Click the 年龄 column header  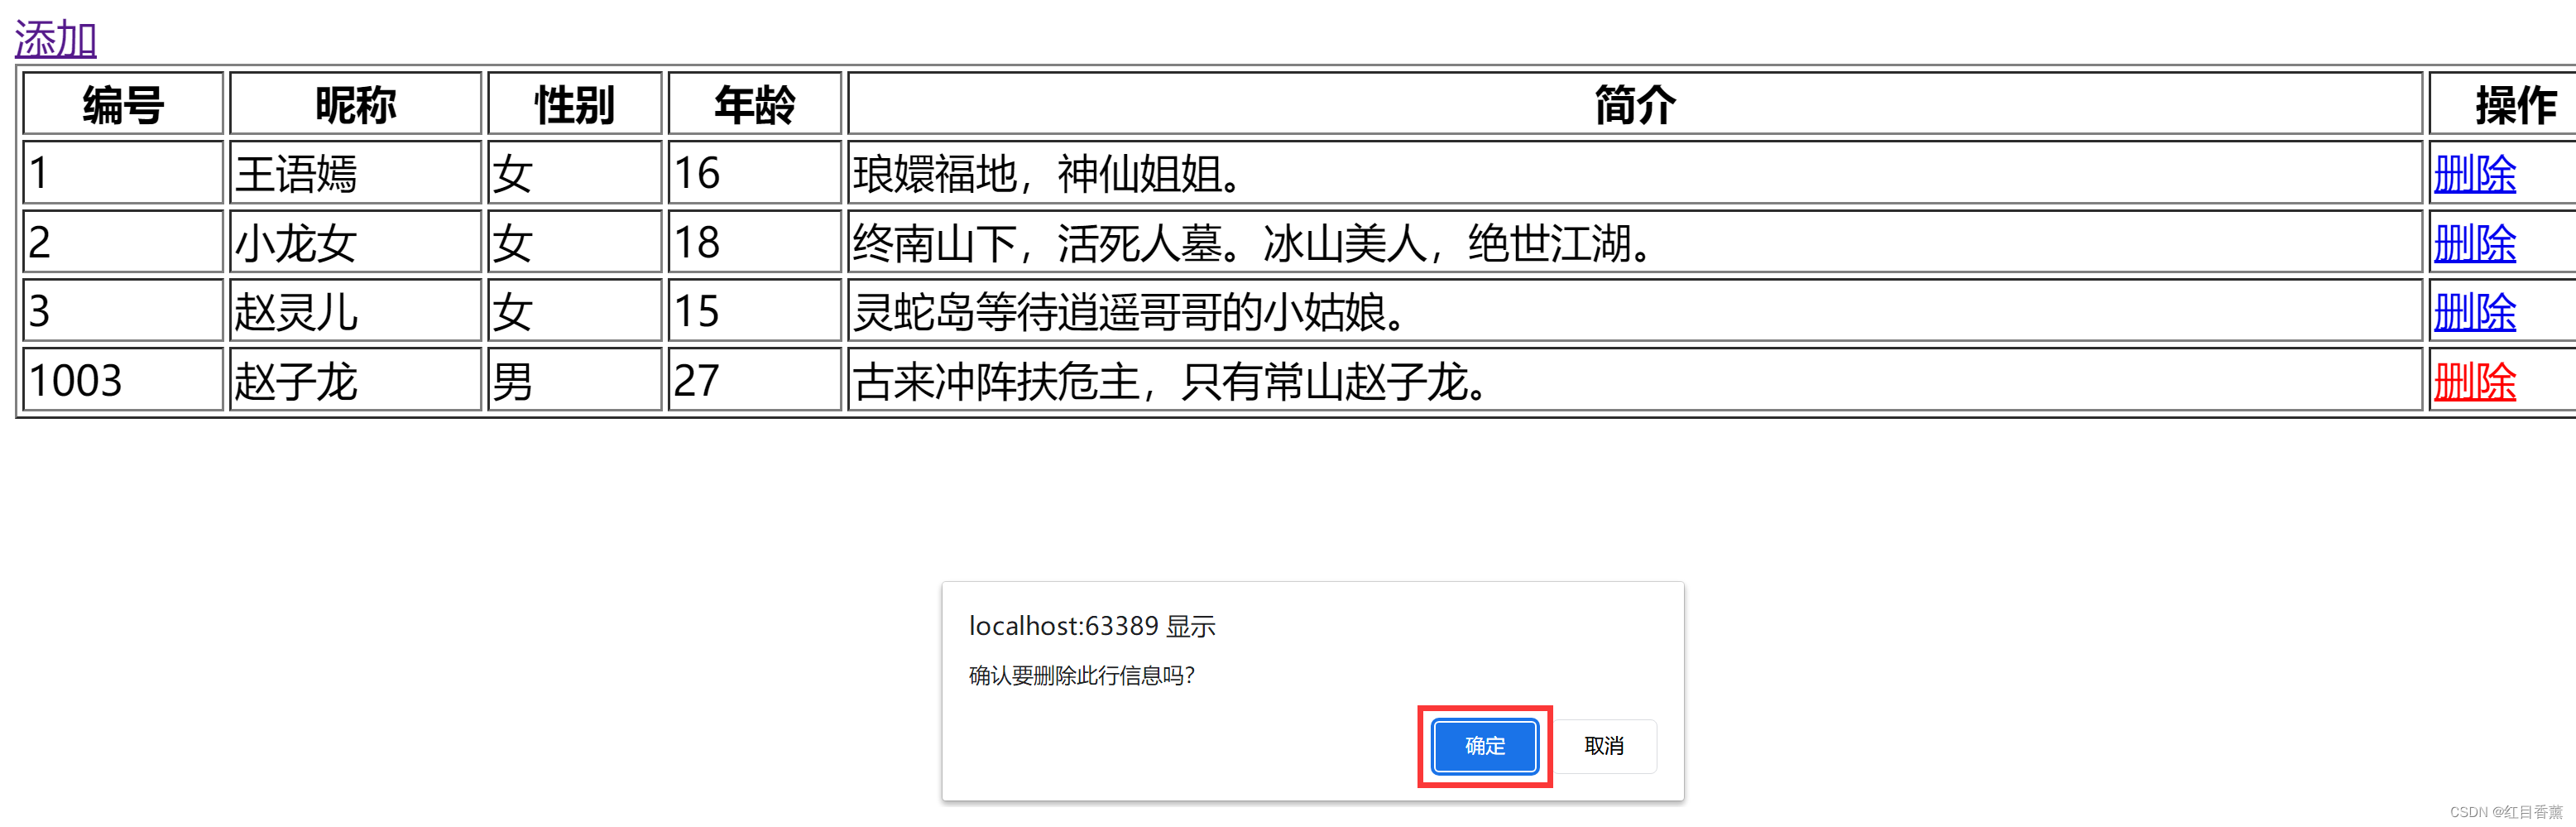pos(755,104)
